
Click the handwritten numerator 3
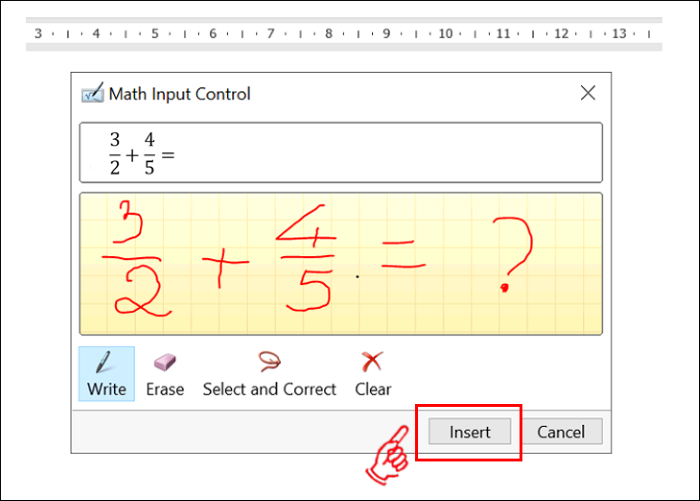click(x=128, y=218)
